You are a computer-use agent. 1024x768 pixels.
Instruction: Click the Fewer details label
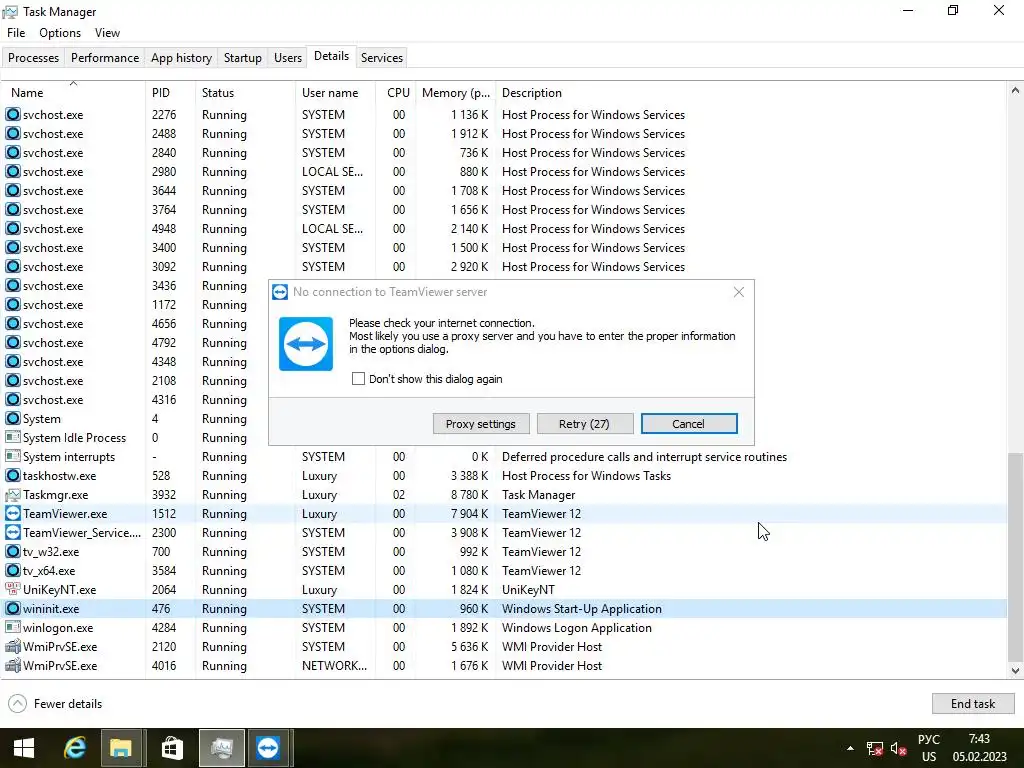pos(68,703)
